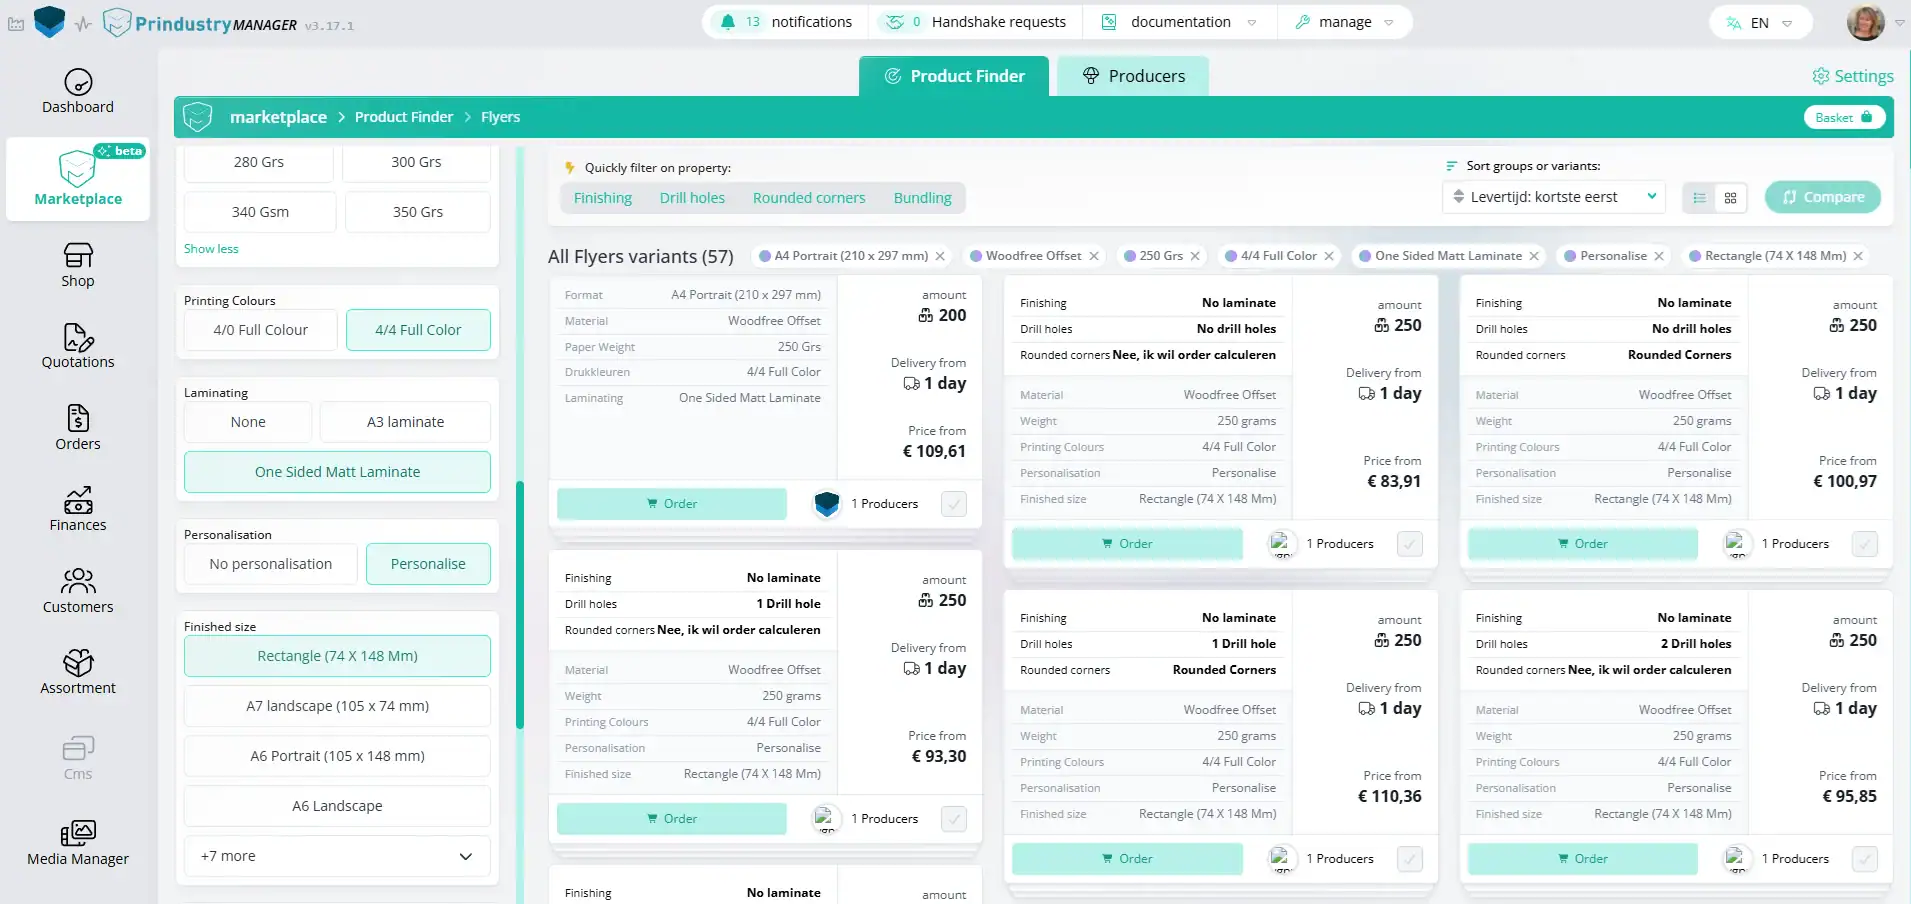Expand the +7 more sizes dropdown
This screenshot has height=904, width=1911.
337,856
